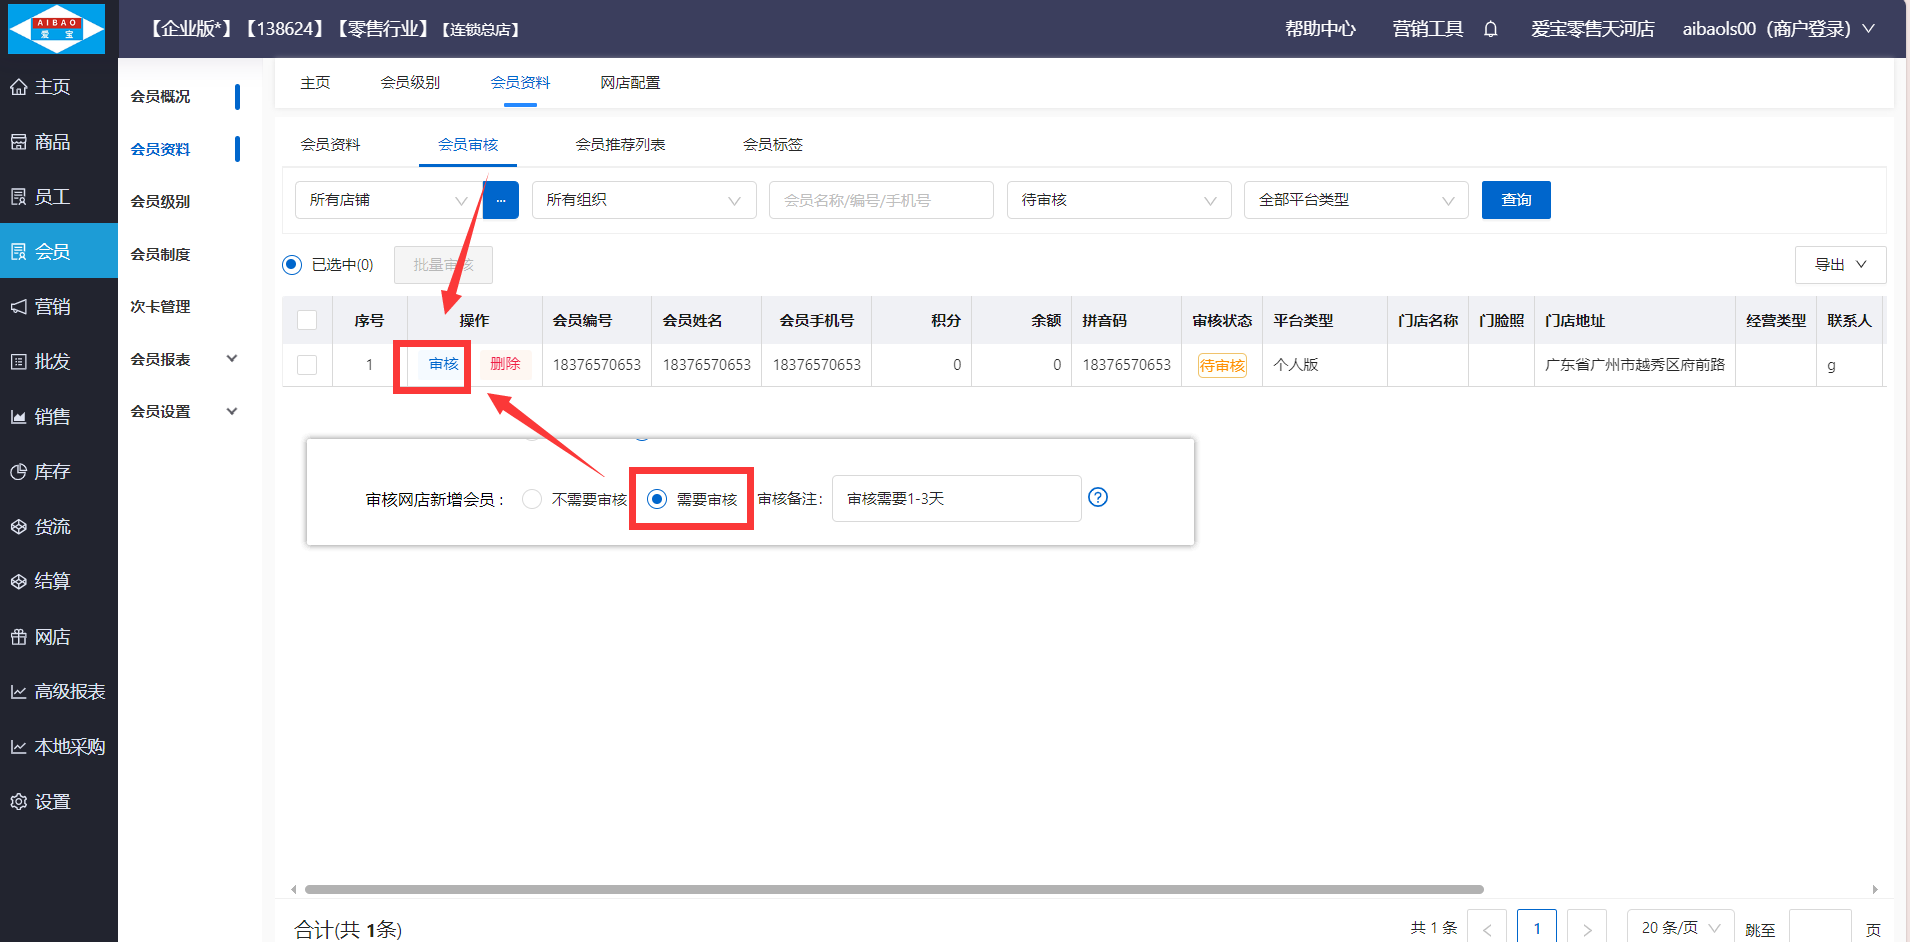Go to 库存 in the sidebar
The height and width of the screenshot is (942, 1910).
point(52,472)
